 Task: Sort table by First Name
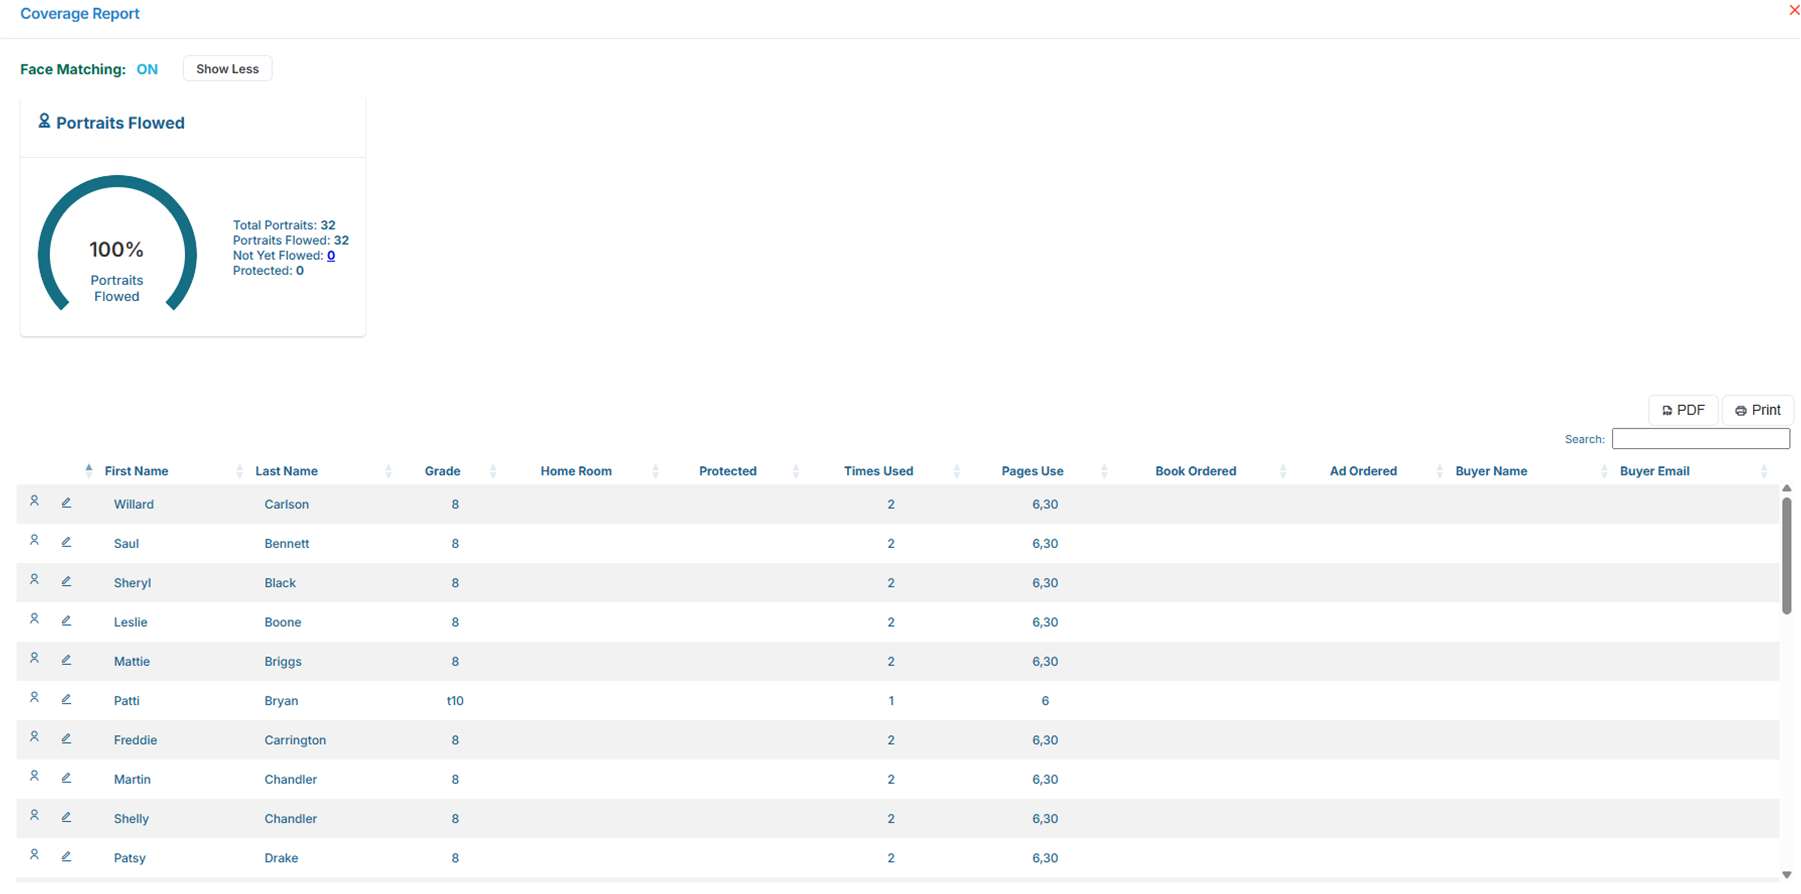tap(136, 471)
